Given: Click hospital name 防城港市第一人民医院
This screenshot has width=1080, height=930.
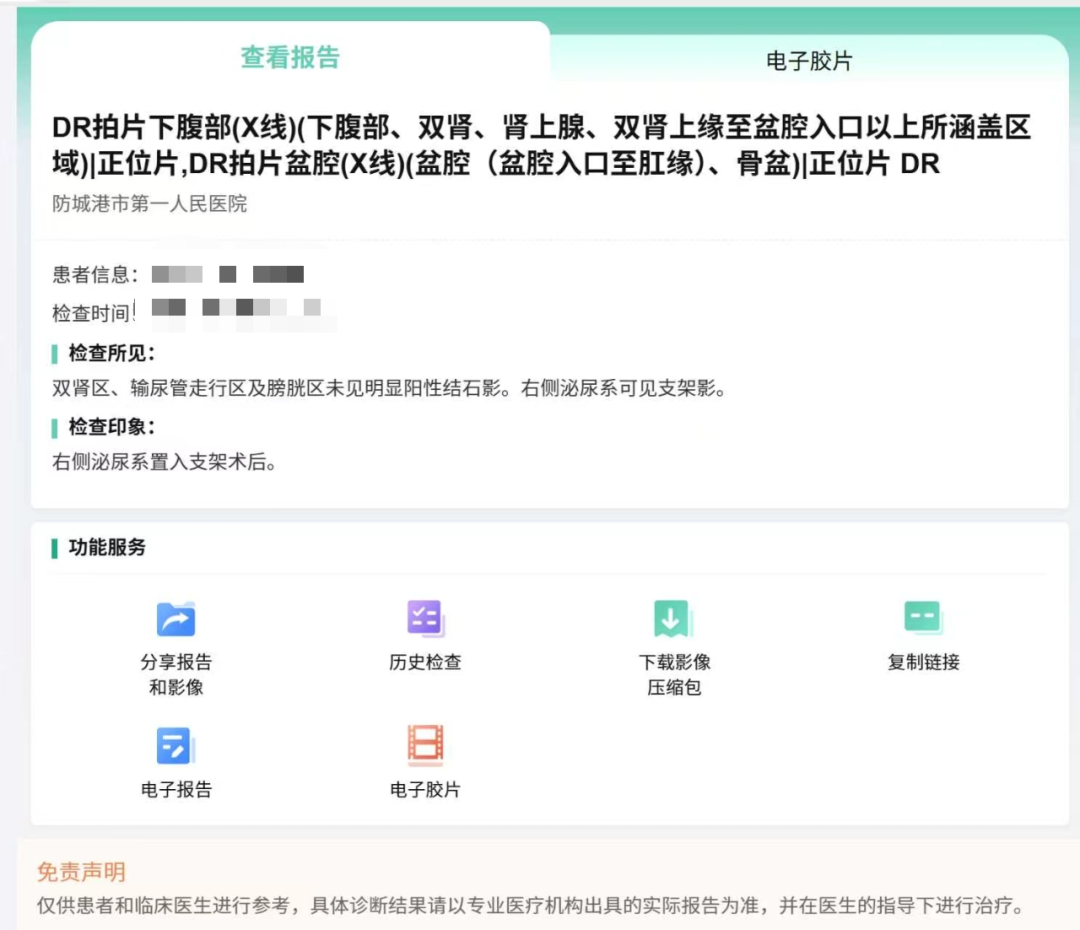Looking at the screenshot, I should point(150,204).
